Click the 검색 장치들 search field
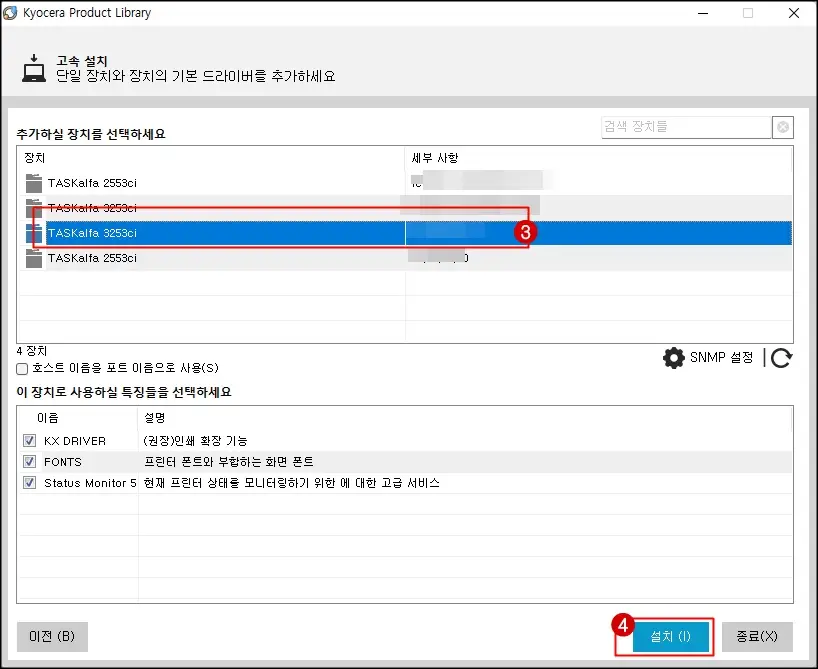Viewport: 818px width, 669px height. [685, 126]
